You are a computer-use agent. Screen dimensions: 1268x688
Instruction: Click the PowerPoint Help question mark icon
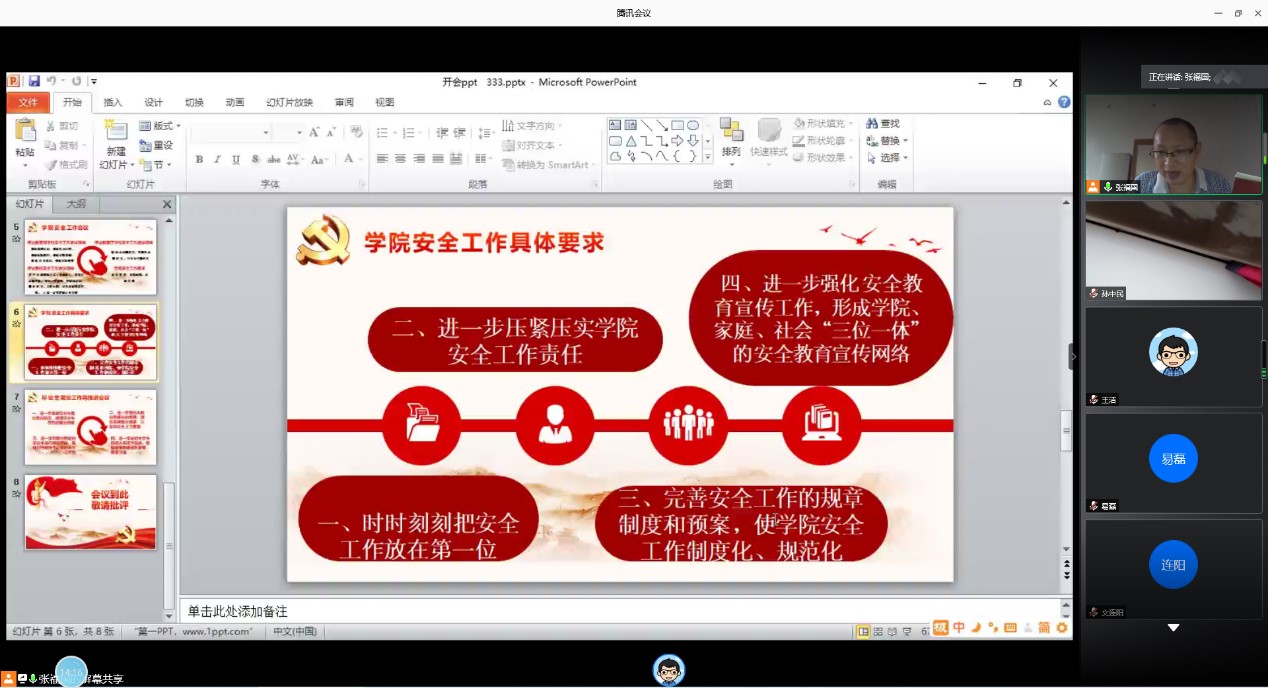[x=1064, y=102]
